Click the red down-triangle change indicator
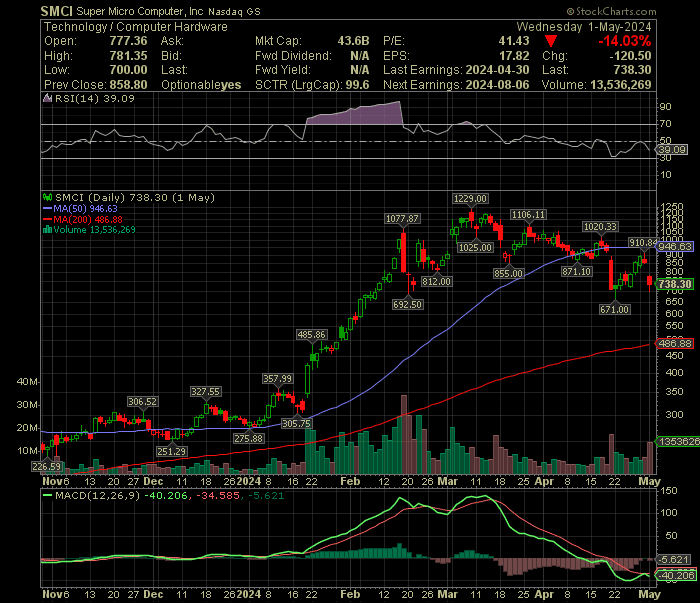The image size is (700, 603). 551,42
